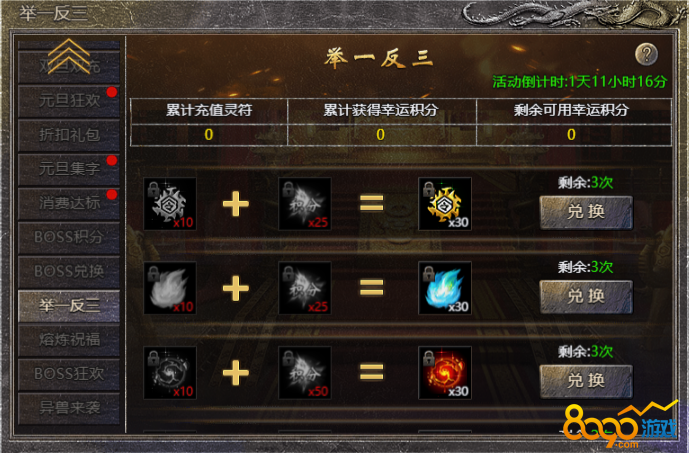Screen dimensions: 689x453
Task: Click the x25 points icon in first row
Action: pos(305,204)
